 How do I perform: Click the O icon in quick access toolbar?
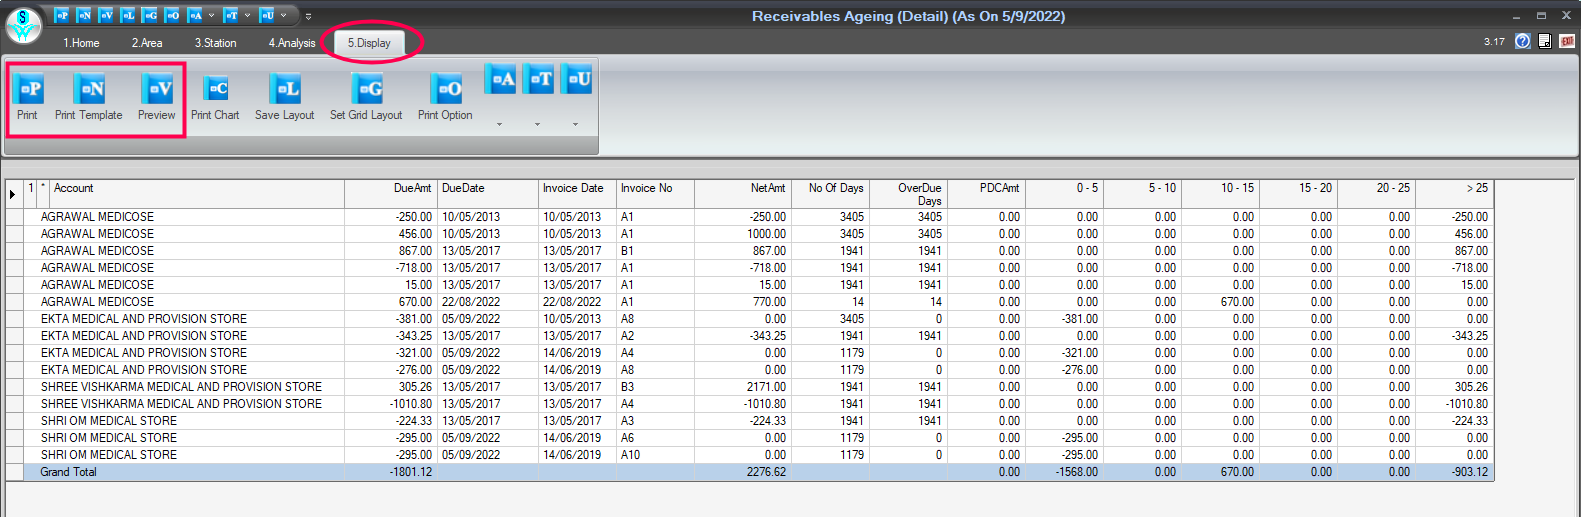[172, 15]
